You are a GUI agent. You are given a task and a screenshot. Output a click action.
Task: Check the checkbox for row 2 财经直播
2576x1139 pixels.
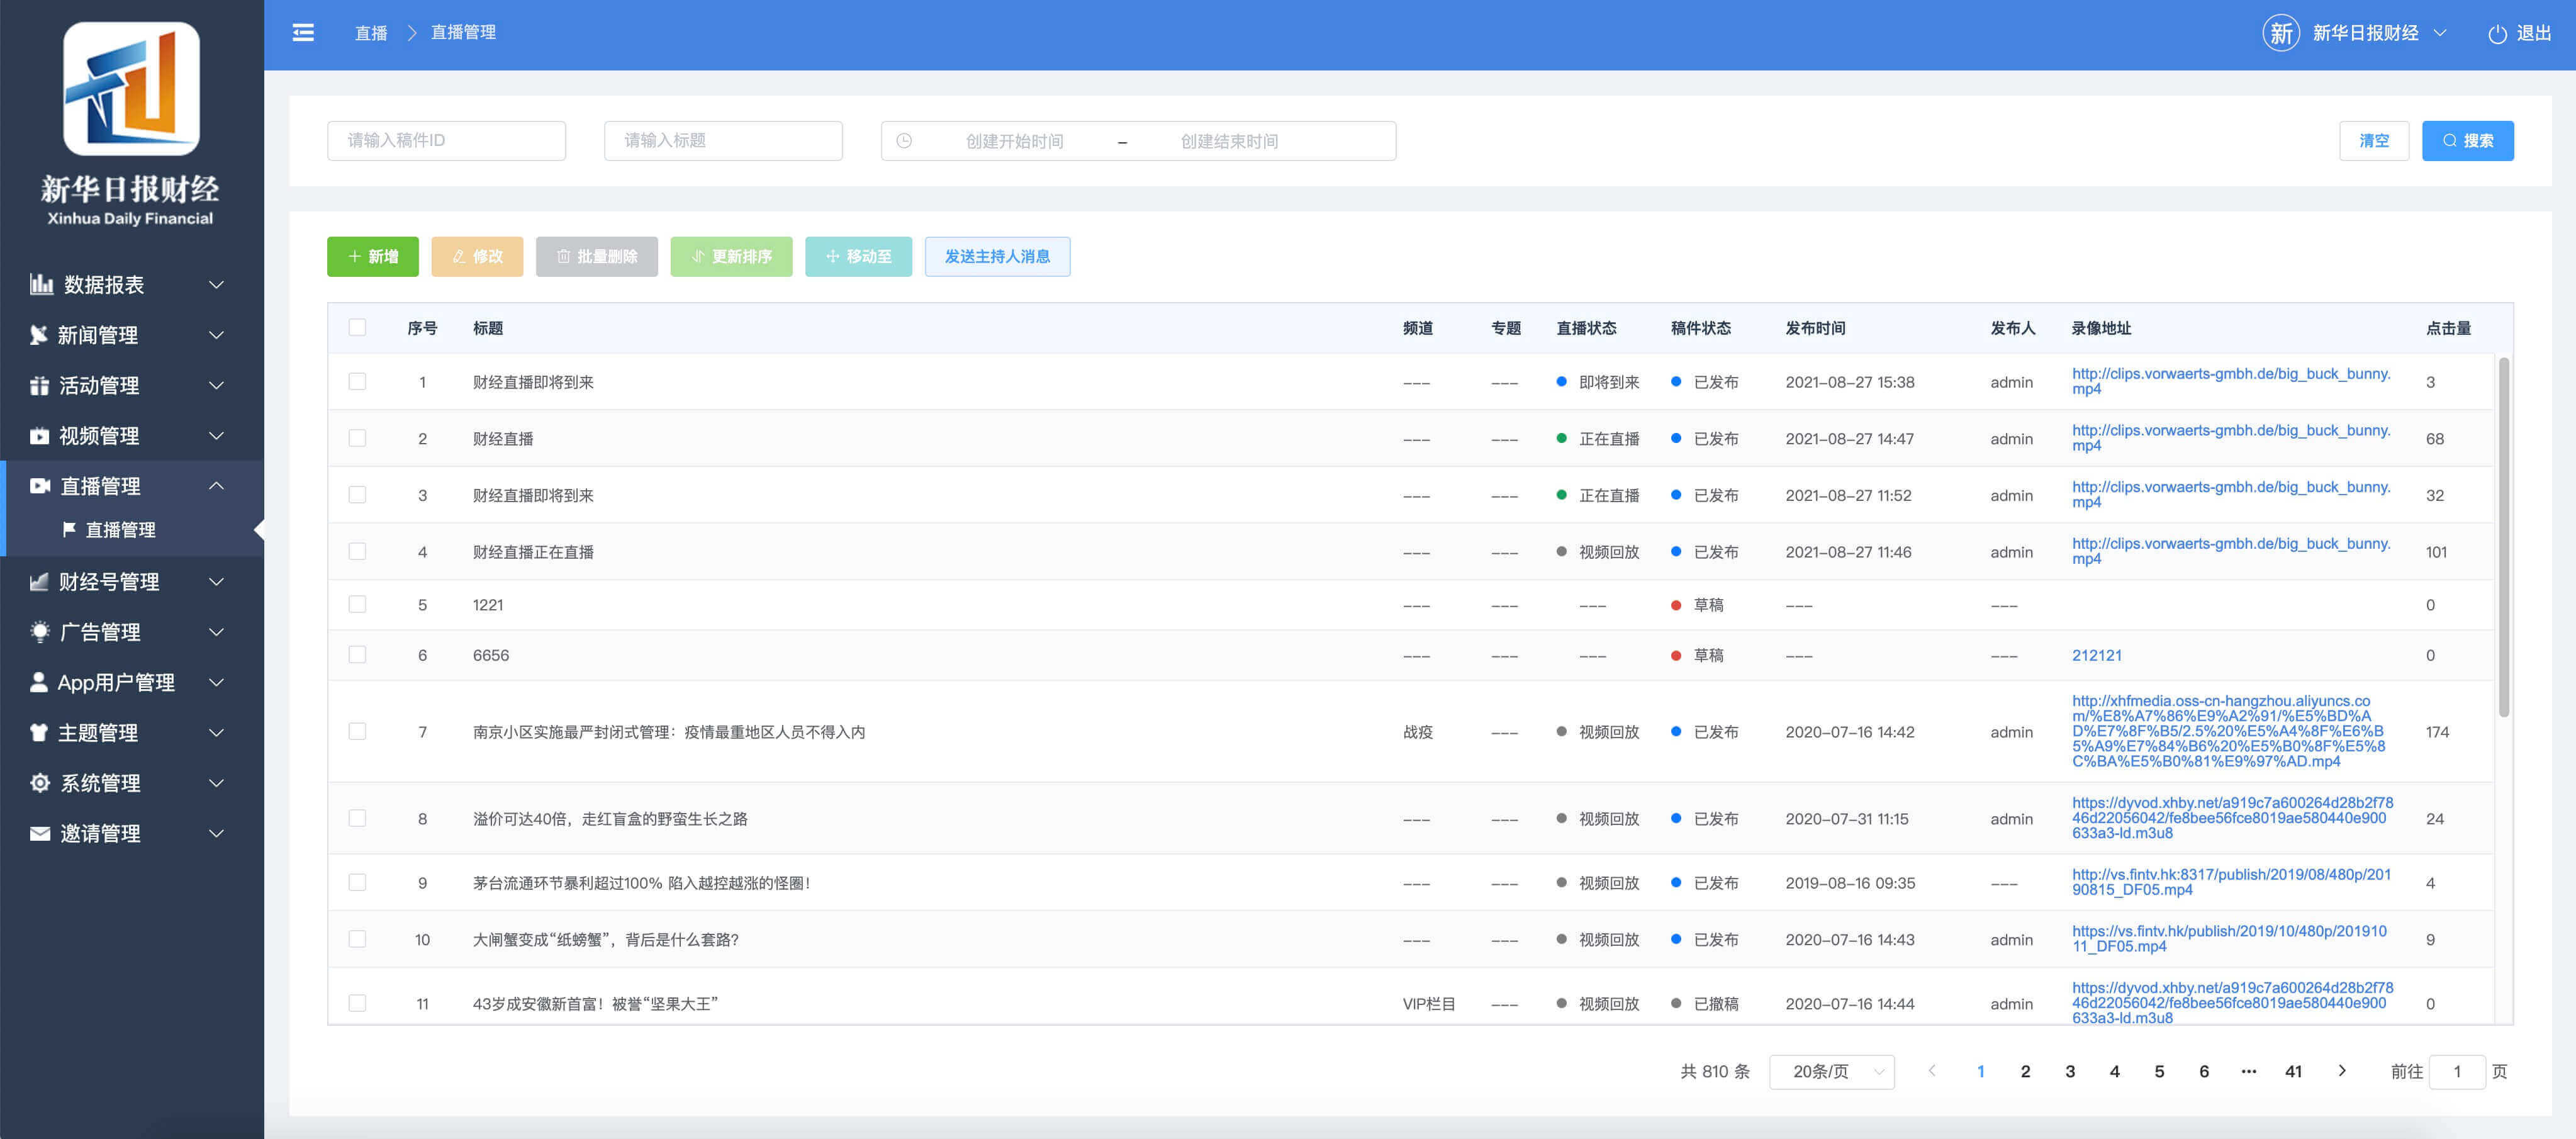click(357, 438)
